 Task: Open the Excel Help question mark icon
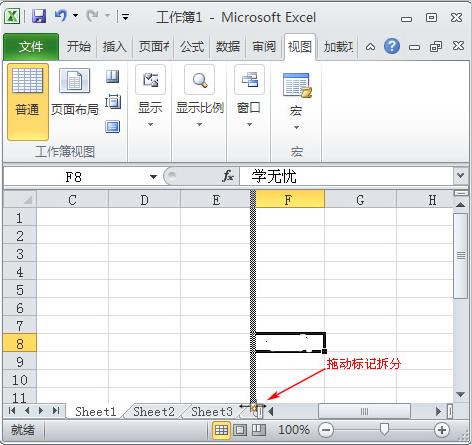coord(392,46)
